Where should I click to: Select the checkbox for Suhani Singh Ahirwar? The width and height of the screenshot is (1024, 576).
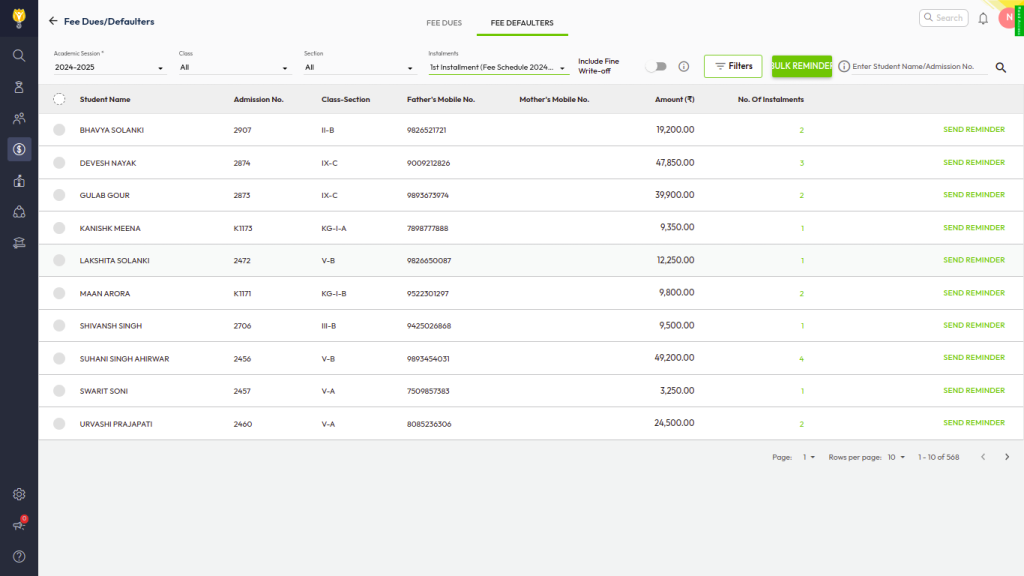click(x=59, y=358)
